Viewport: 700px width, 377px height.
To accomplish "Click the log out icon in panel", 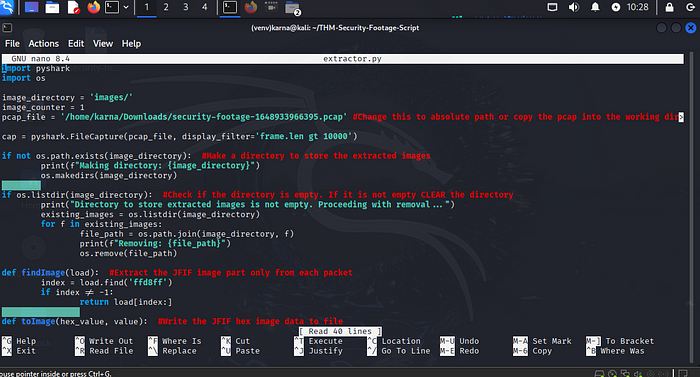I will pos(690,7).
